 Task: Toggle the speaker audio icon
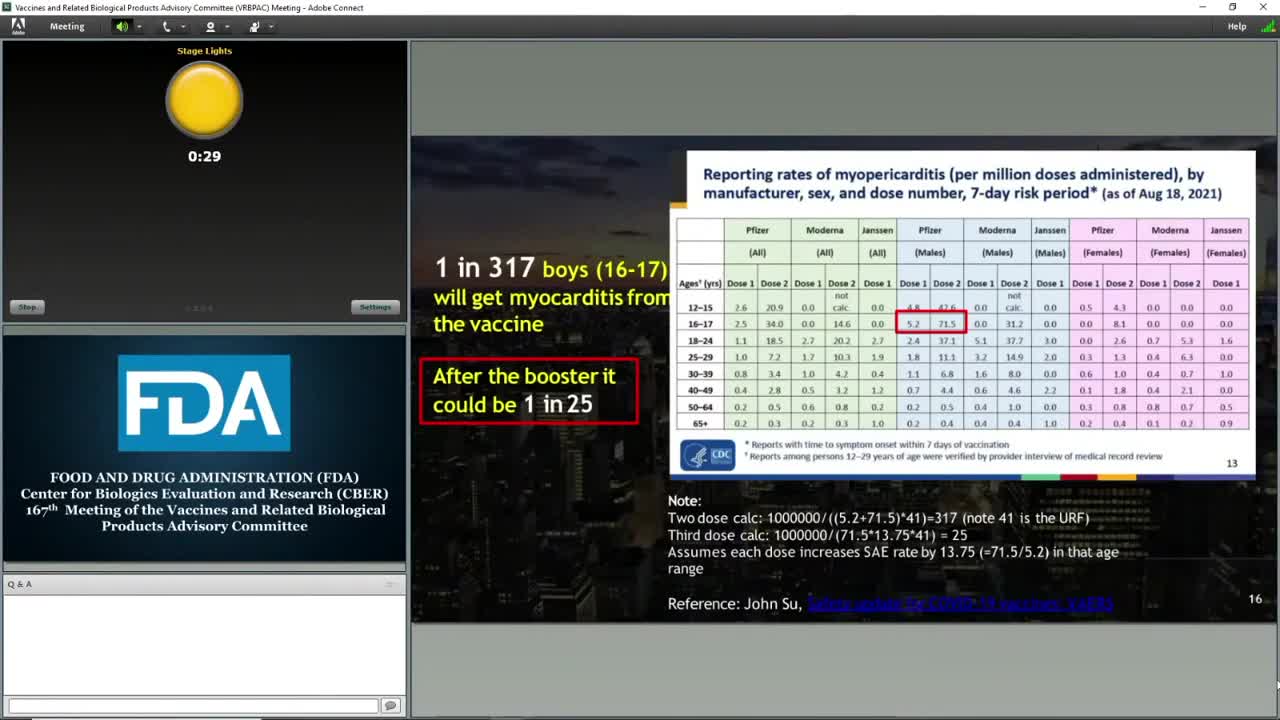[x=122, y=27]
